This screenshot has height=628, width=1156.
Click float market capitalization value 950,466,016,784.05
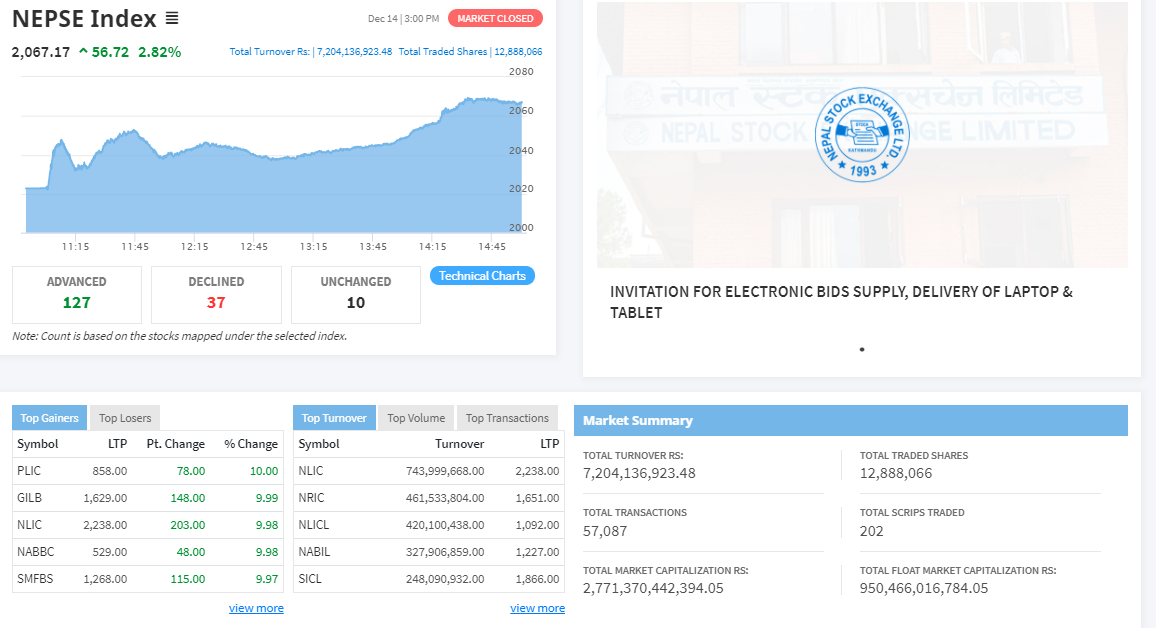924,588
